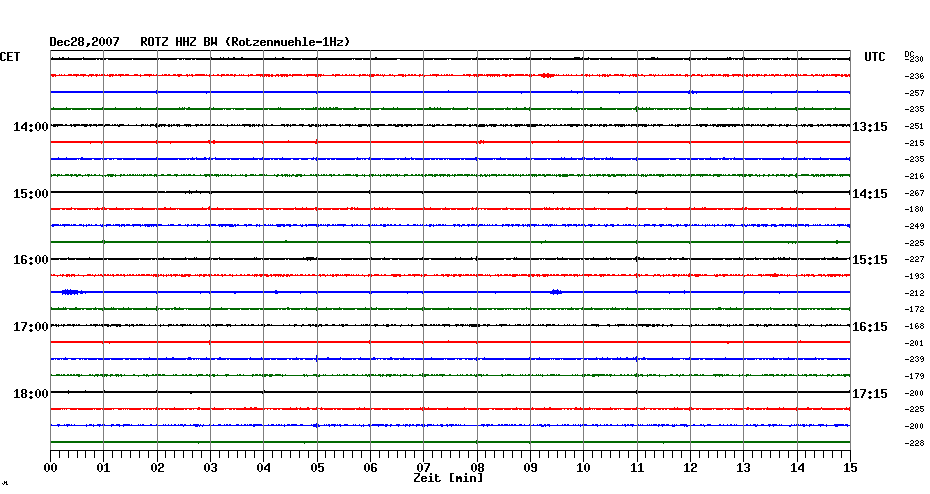Click the "CET" time zone label
Image resolution: width=930 pixels, height=494 pixels.
click(10, 57)
